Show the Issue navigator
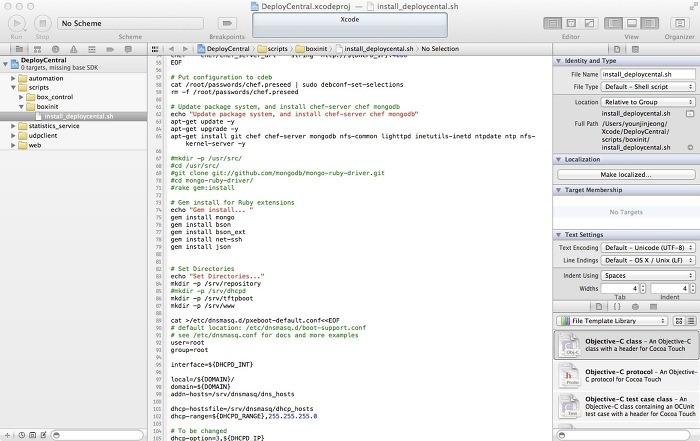 [x=74, y=49]
